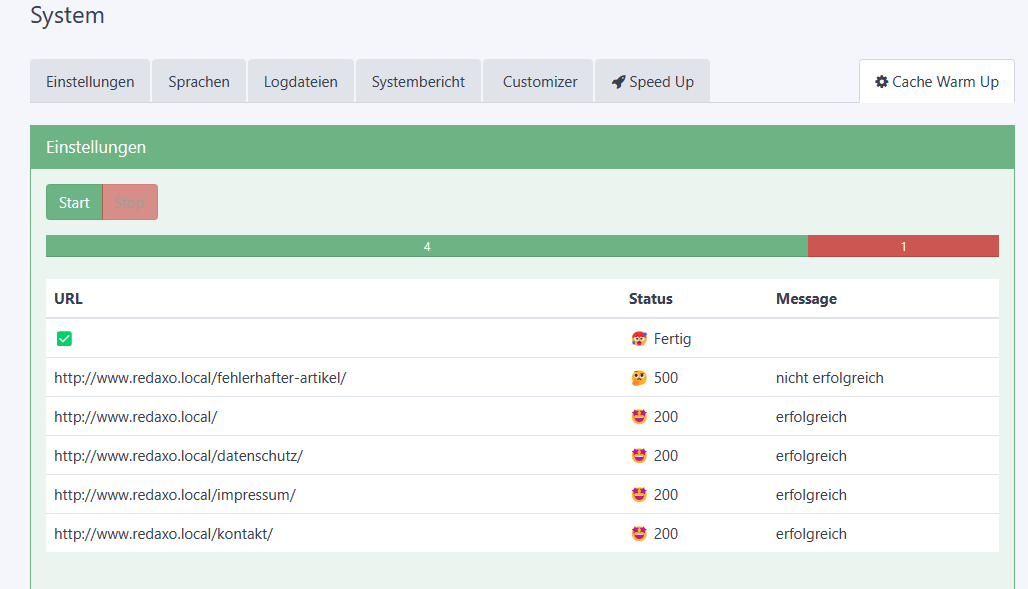Screen dimensions: 1028x589
Task: Click the gear icon on Cache Warm Up
Action: pos(882,81)
